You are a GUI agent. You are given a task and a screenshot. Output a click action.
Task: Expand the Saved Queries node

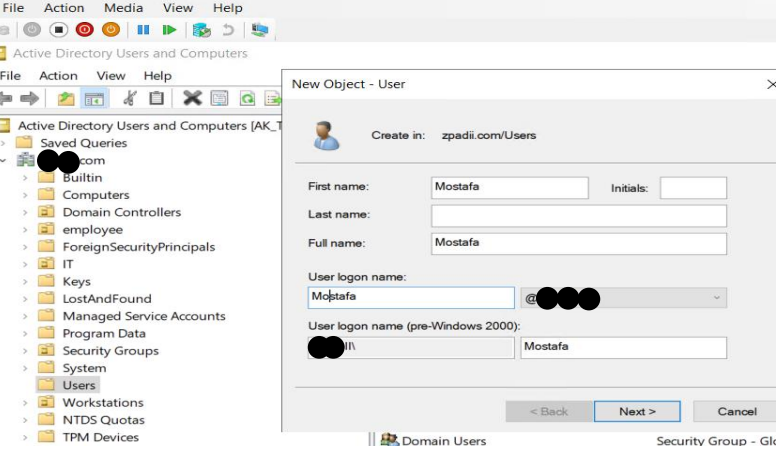point(4,143)
